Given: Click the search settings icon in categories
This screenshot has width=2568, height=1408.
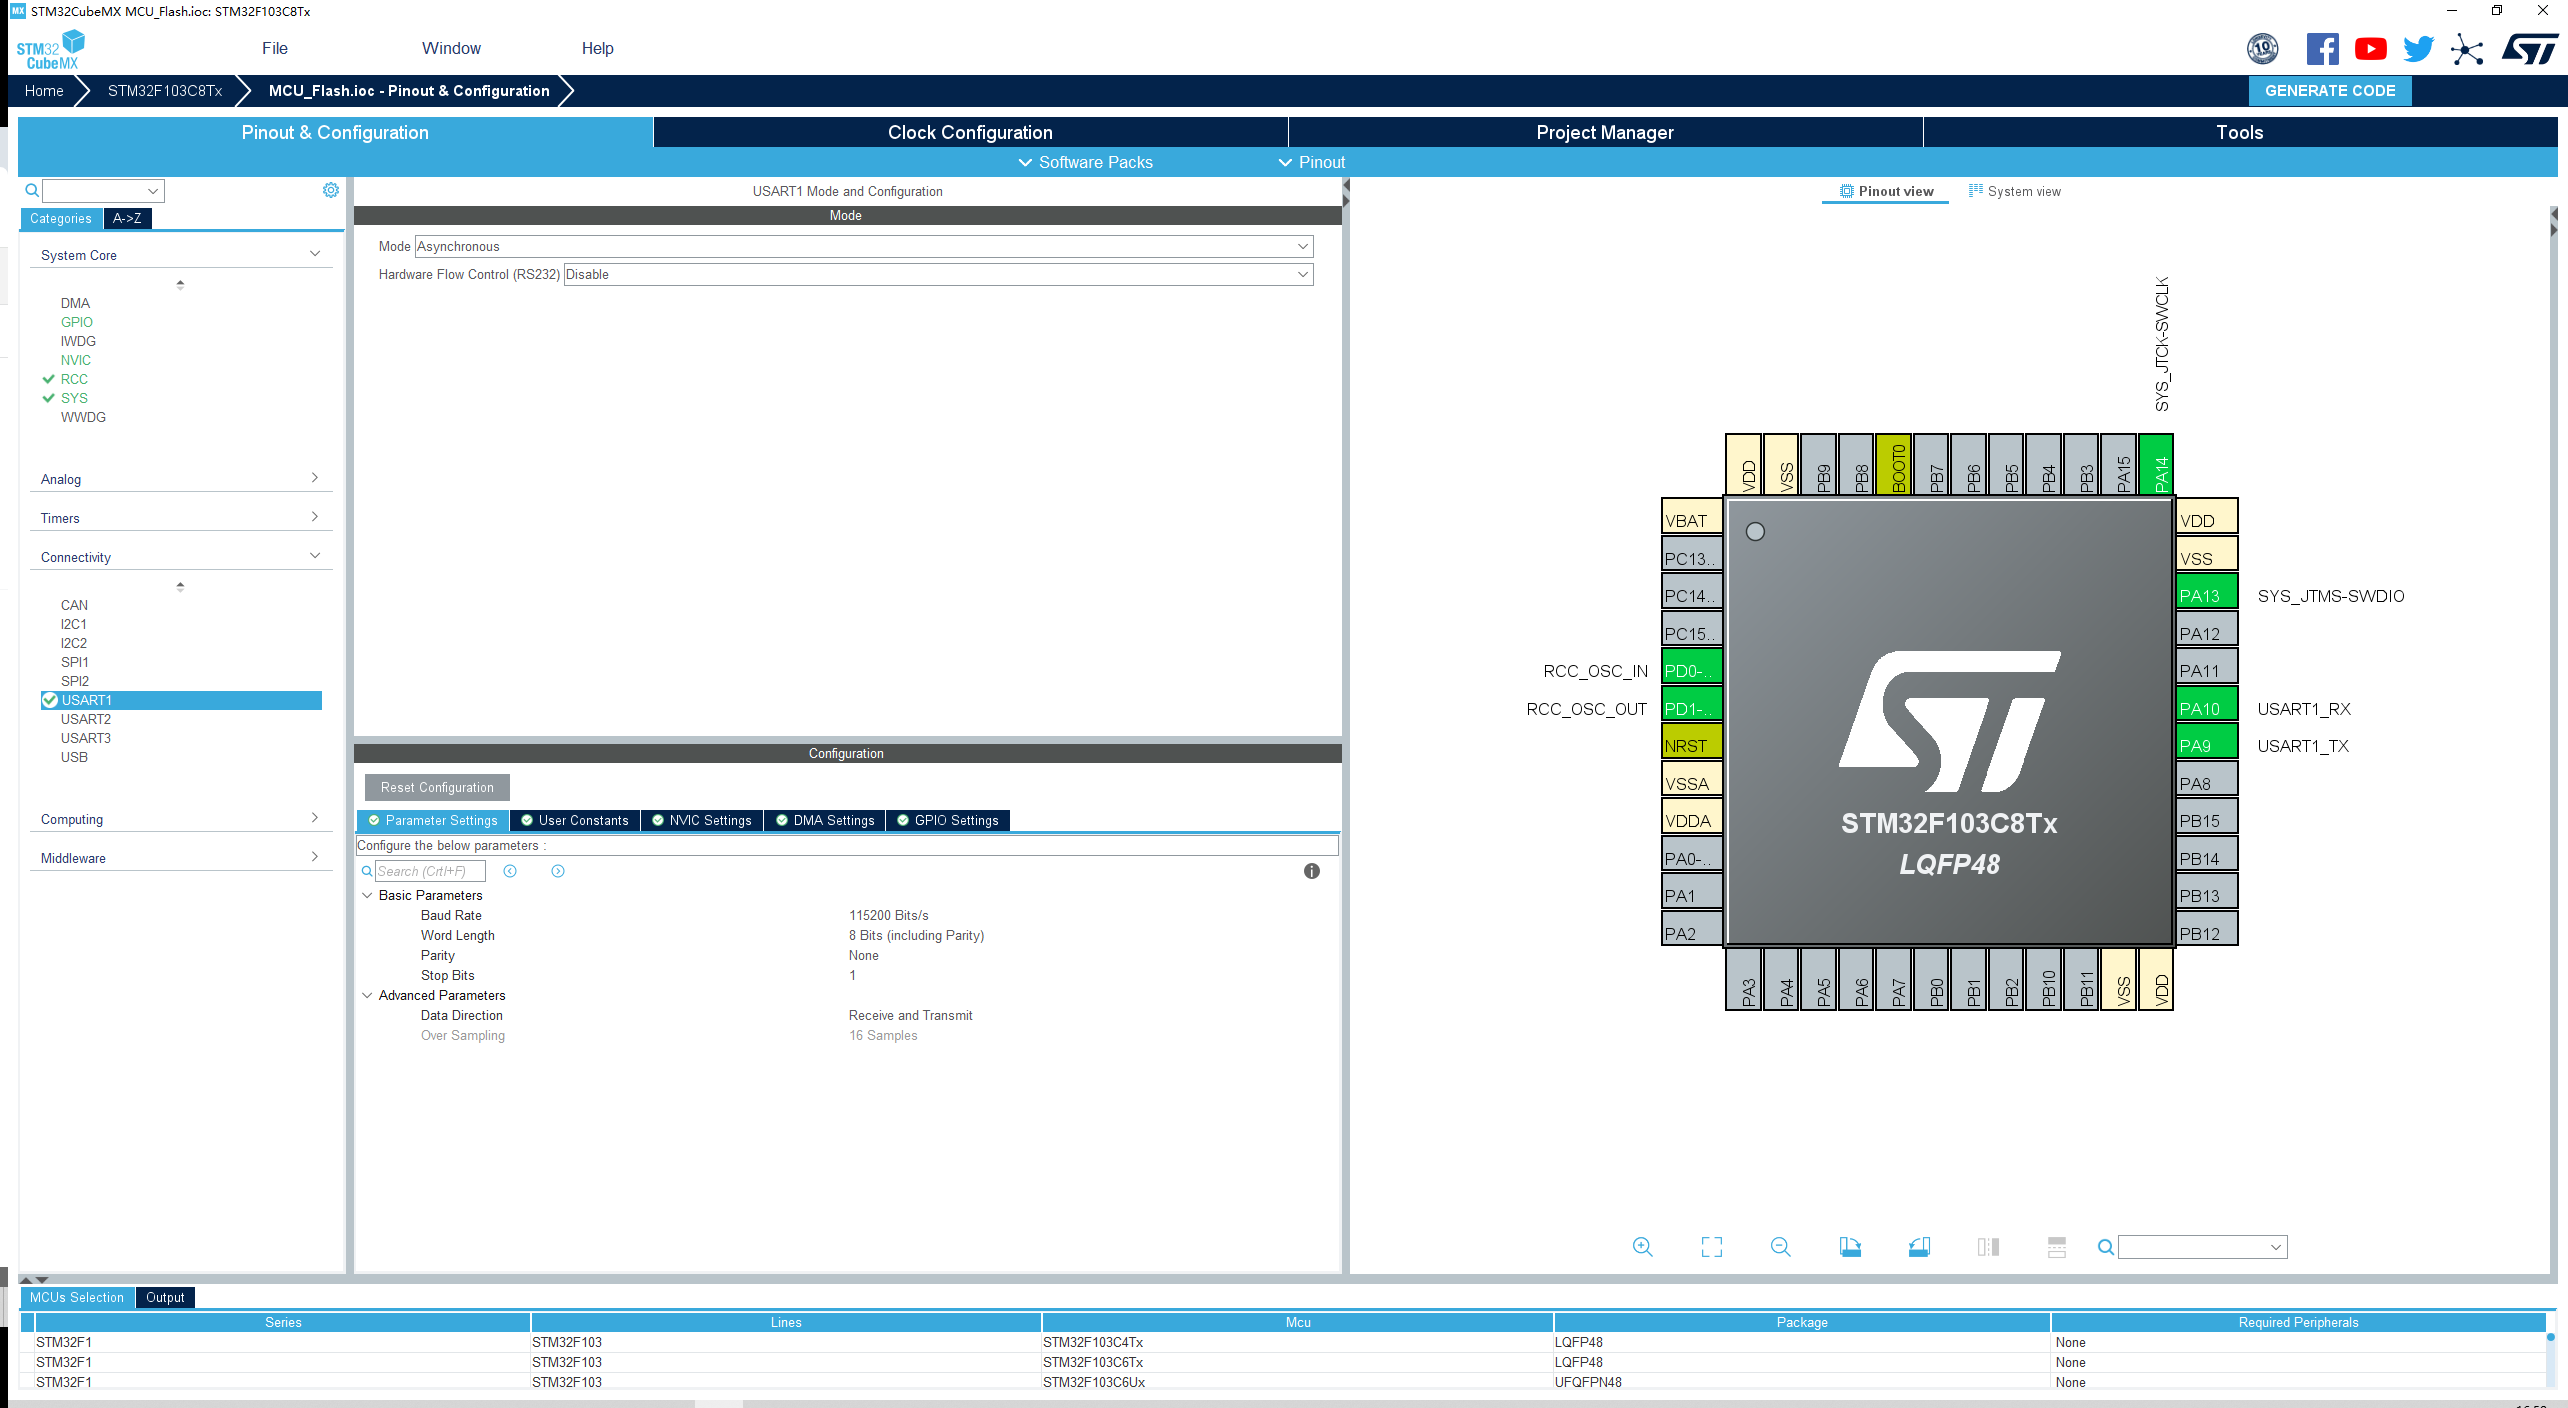Looking at the screenshot, I should coord(329,191).
